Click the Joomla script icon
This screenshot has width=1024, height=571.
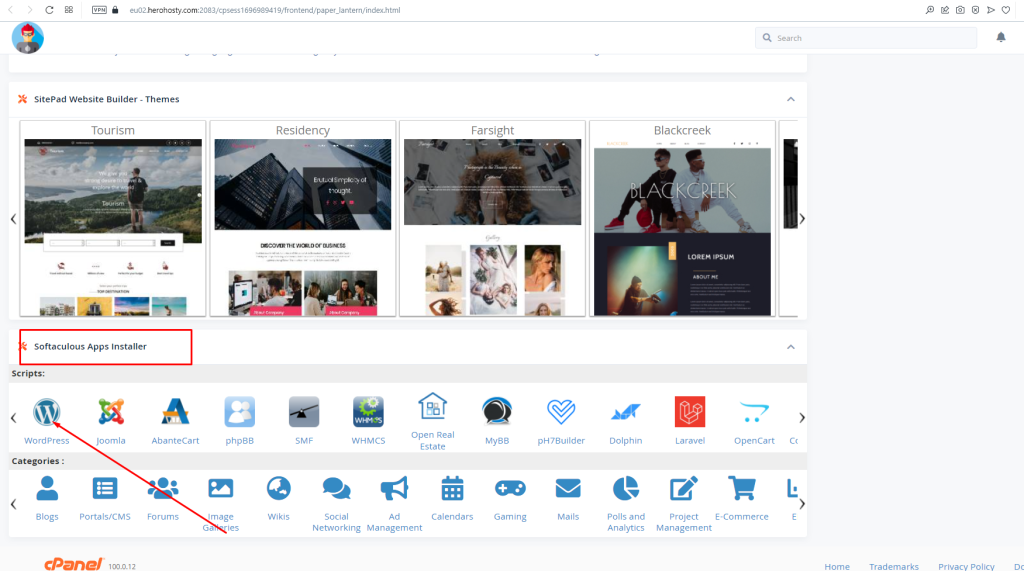(x=111, y=412)
